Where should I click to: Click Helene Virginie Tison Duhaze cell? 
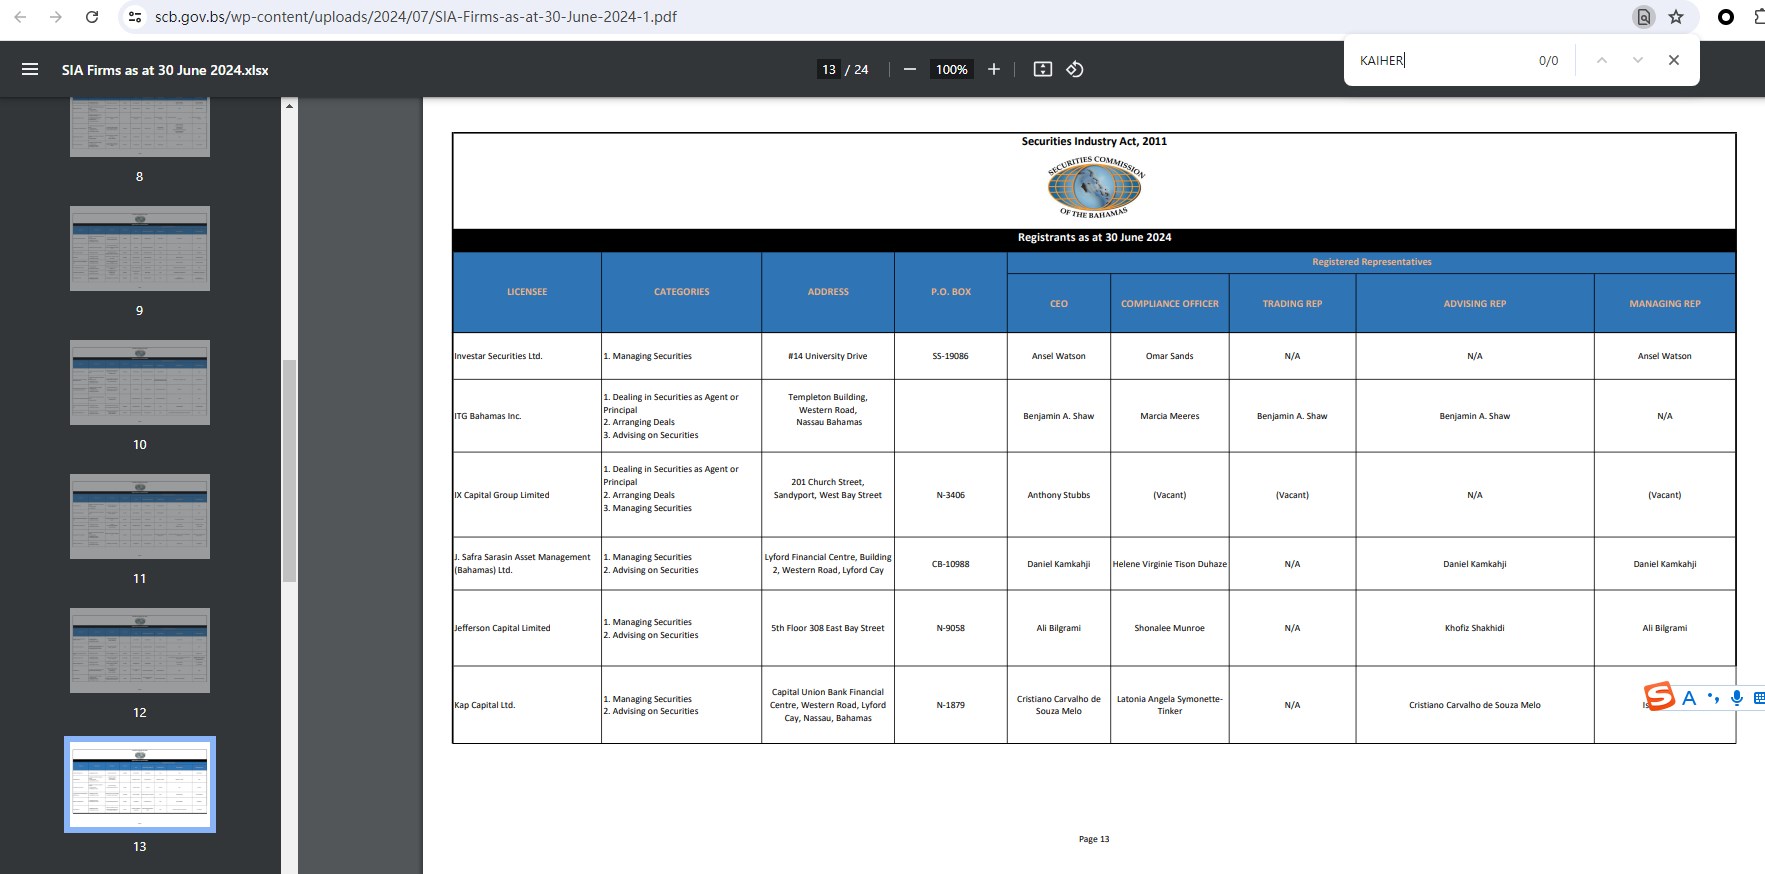coord(1170,564)
